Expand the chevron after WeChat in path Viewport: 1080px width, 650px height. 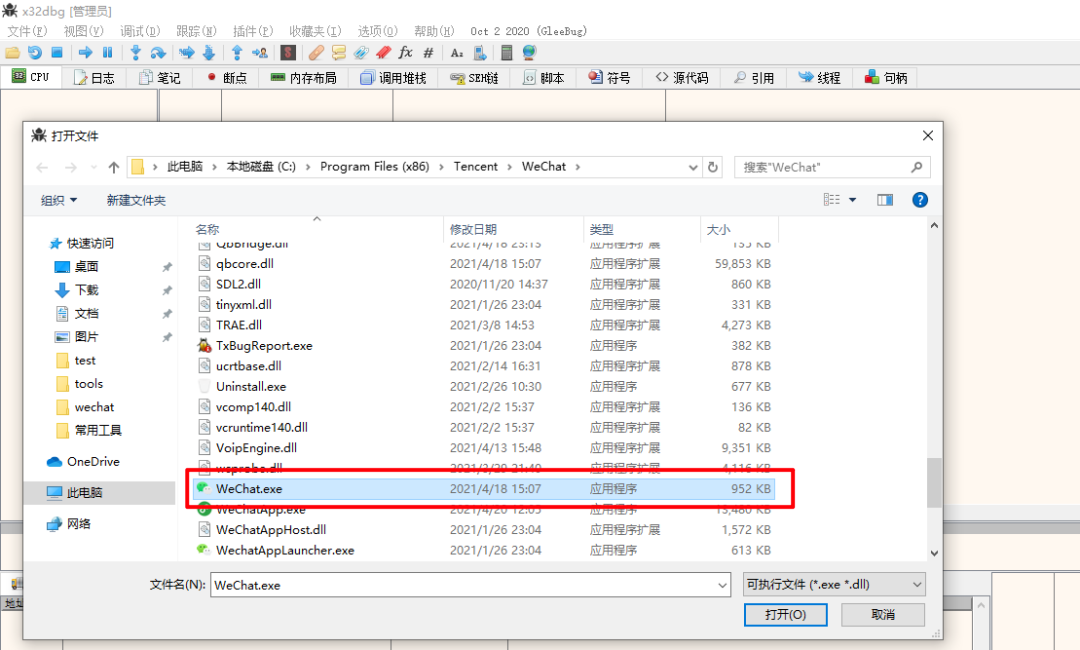click(577, 167)
